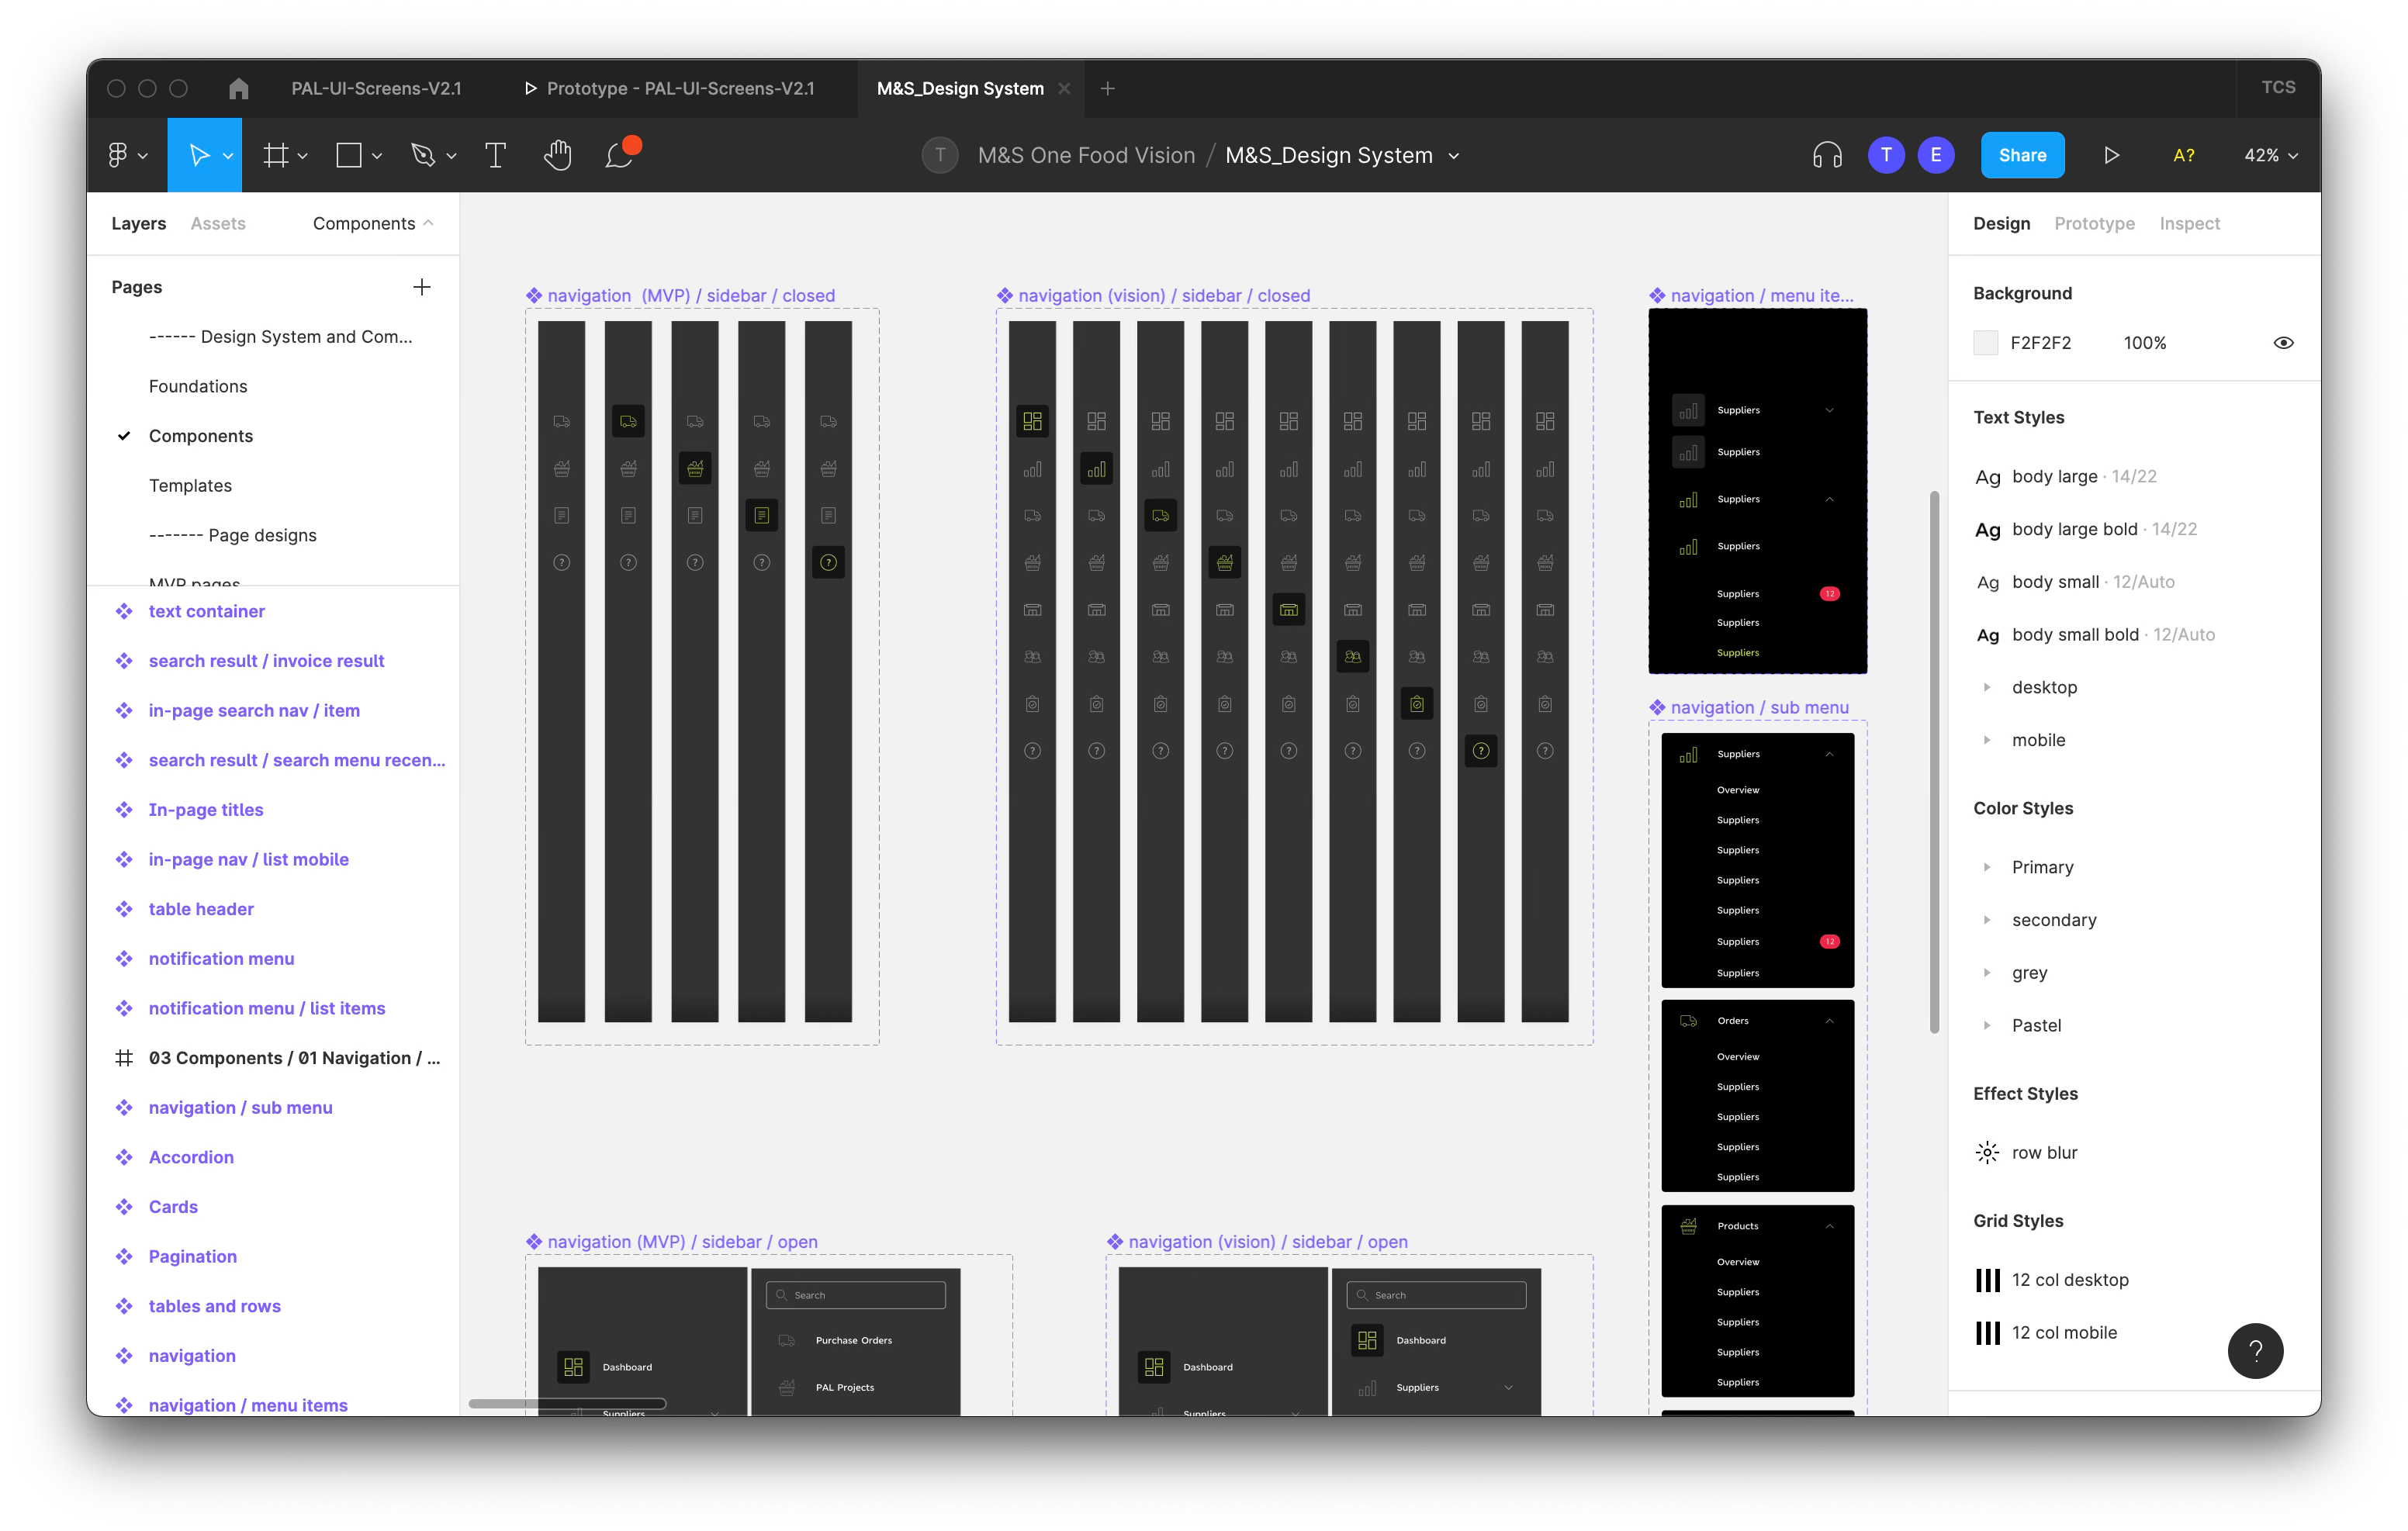This screenshot has width=2408, height=1531.
Task: Open shape tools dropdown arrow
Action: (x=377, y=156)
